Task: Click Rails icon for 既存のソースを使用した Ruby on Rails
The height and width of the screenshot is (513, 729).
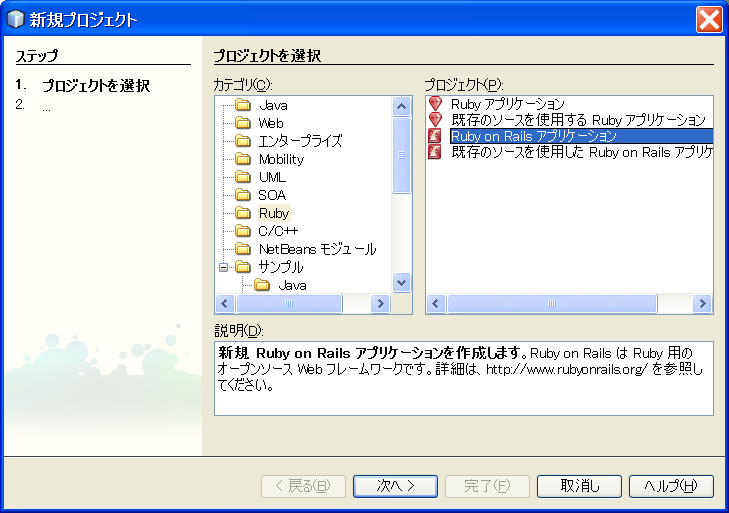Action: [435, 152]
